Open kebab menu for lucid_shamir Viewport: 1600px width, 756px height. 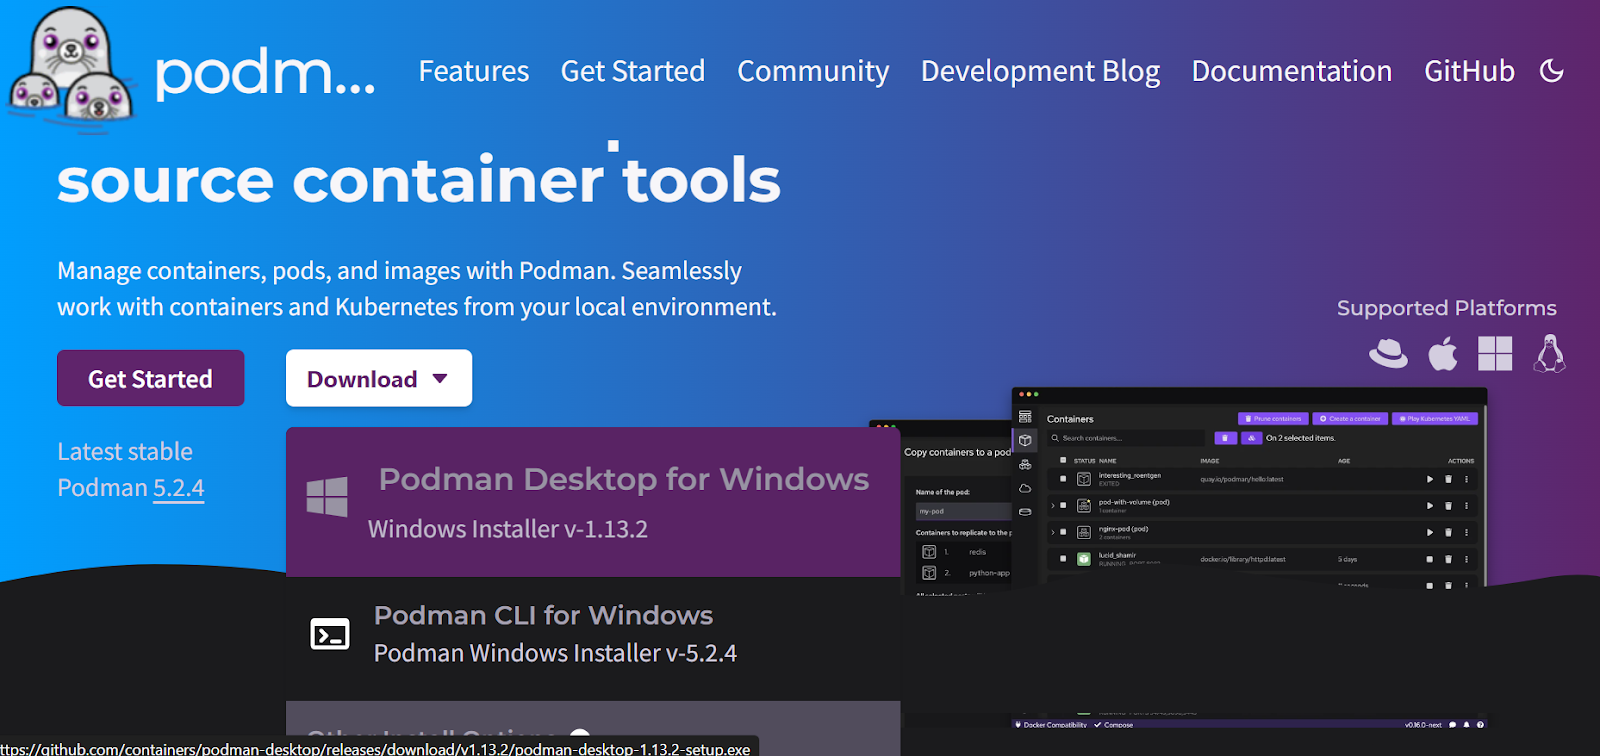click(x=1467, y=559)
